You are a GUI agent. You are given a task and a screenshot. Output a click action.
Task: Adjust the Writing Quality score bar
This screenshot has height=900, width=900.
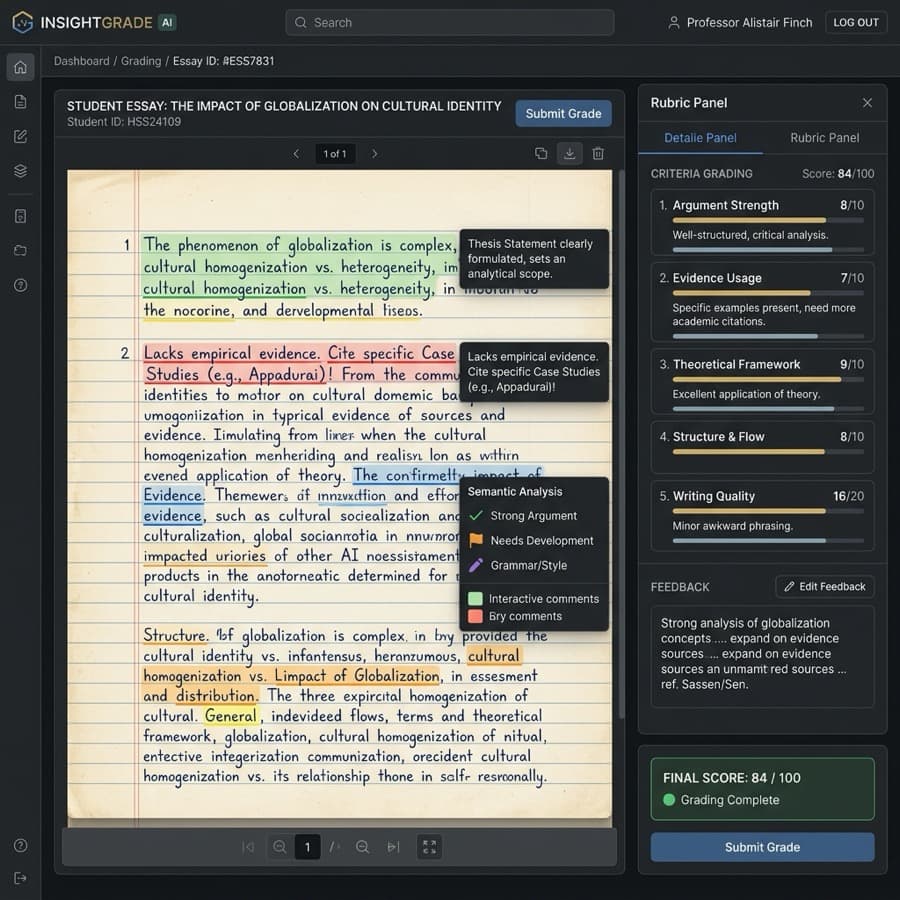point(768,511)
